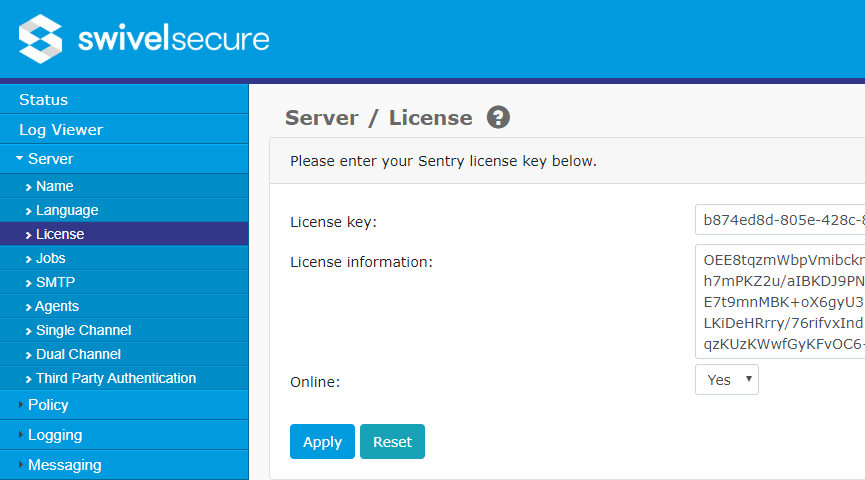This screenshot has height=480, width=865.
Task: Open Agents settings
Action: pos(124,306)
